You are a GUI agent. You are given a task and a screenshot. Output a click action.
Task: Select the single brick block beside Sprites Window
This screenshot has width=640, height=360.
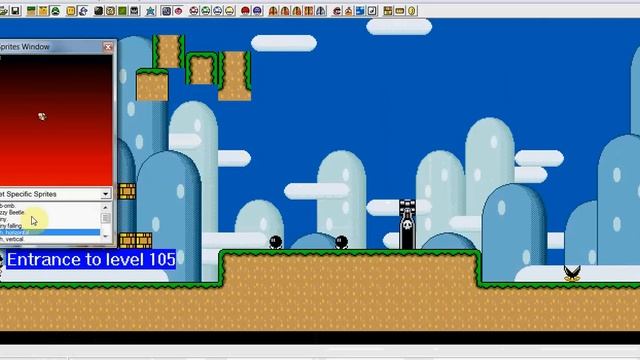tap(127, 191)
